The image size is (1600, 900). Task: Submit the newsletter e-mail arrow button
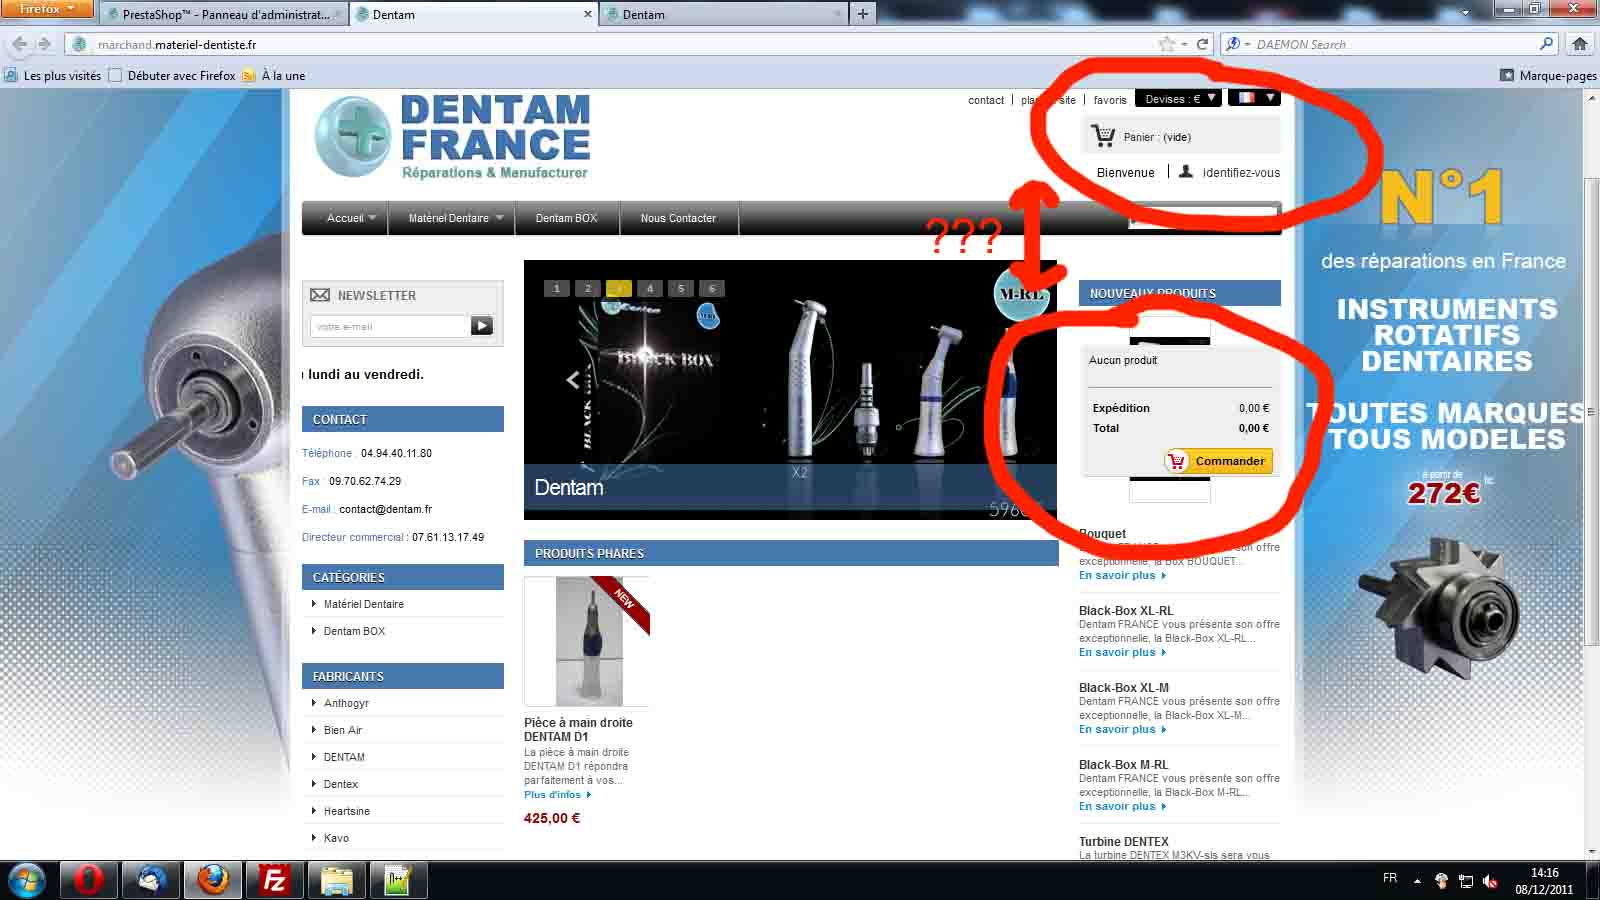482,326
